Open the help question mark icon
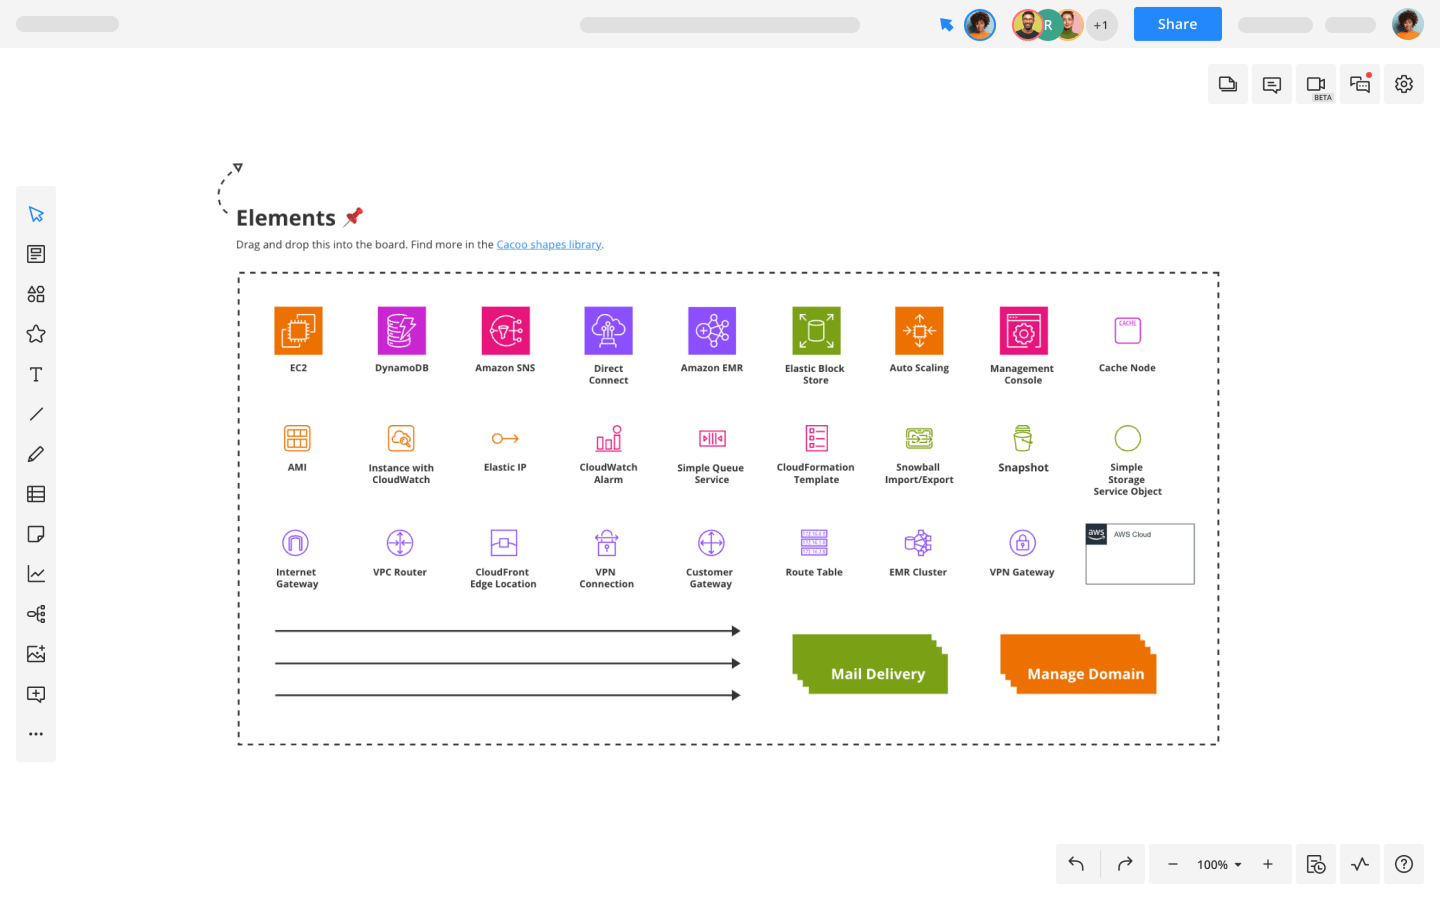Screen dimensions: 1440x900 (1404, 864)
